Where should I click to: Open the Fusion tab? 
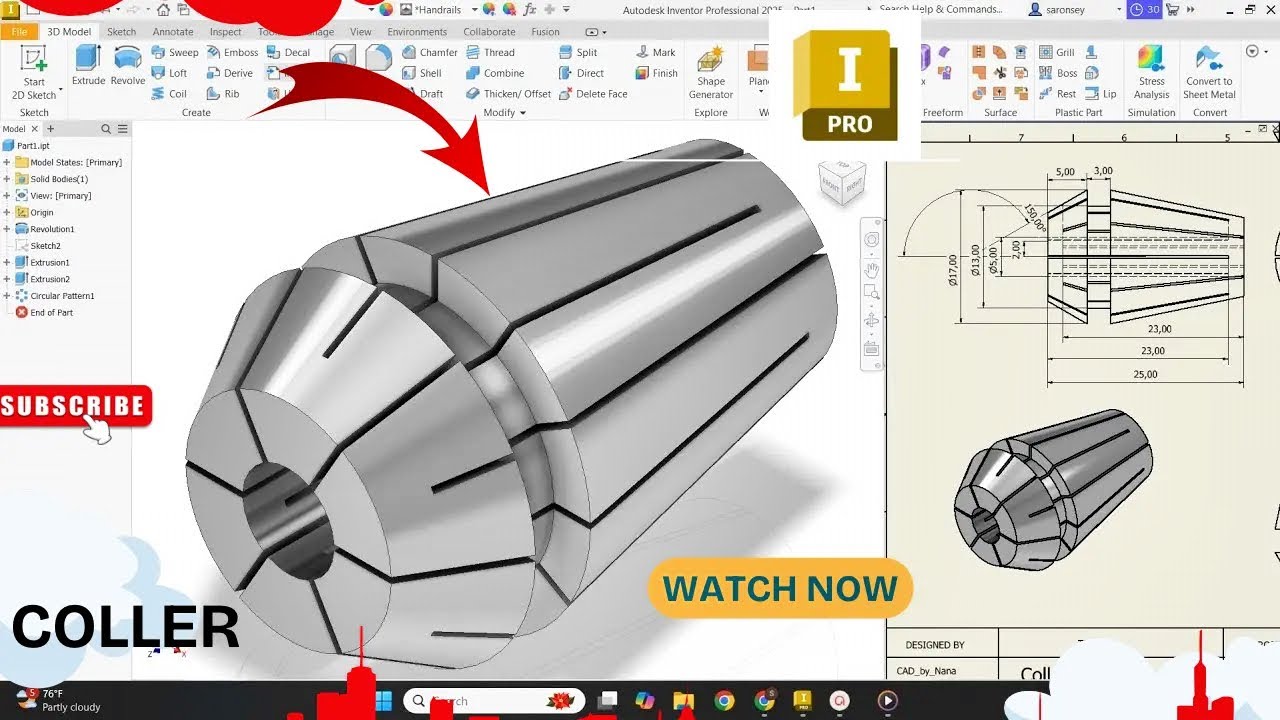(x=545, y=31)
